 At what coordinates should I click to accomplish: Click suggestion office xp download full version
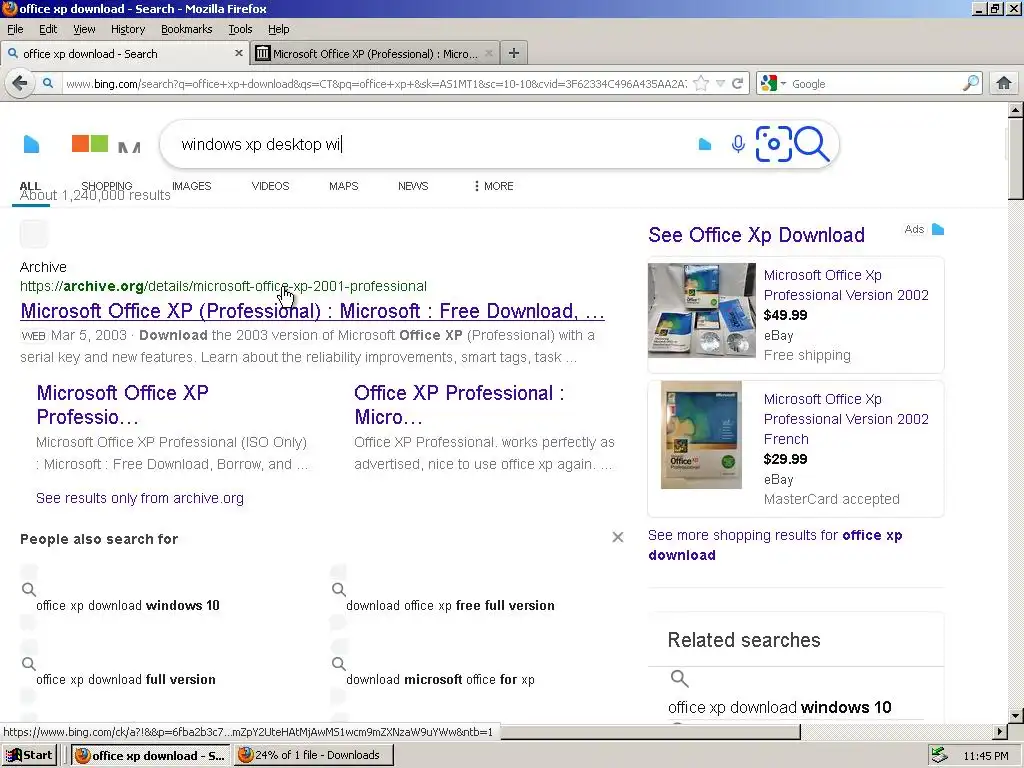[x=125, y=679]
